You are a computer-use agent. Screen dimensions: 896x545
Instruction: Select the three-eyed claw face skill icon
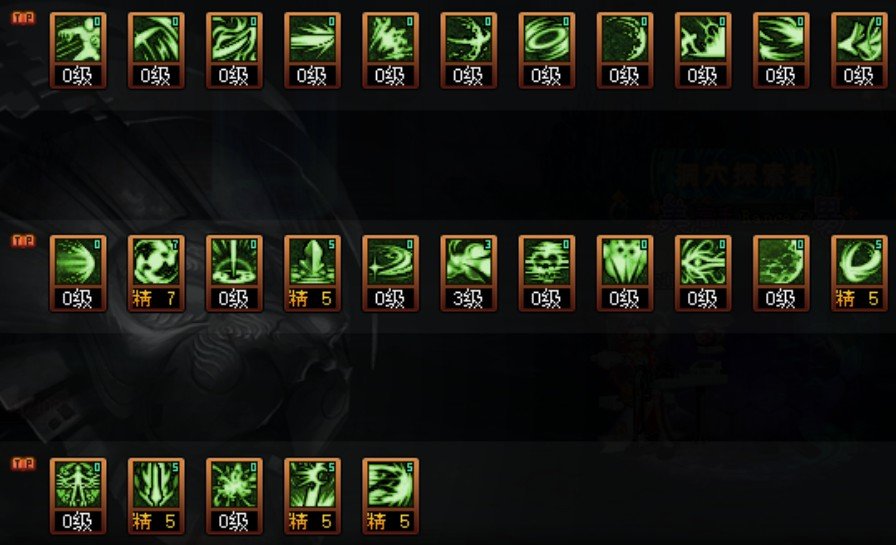click(625, 273)
